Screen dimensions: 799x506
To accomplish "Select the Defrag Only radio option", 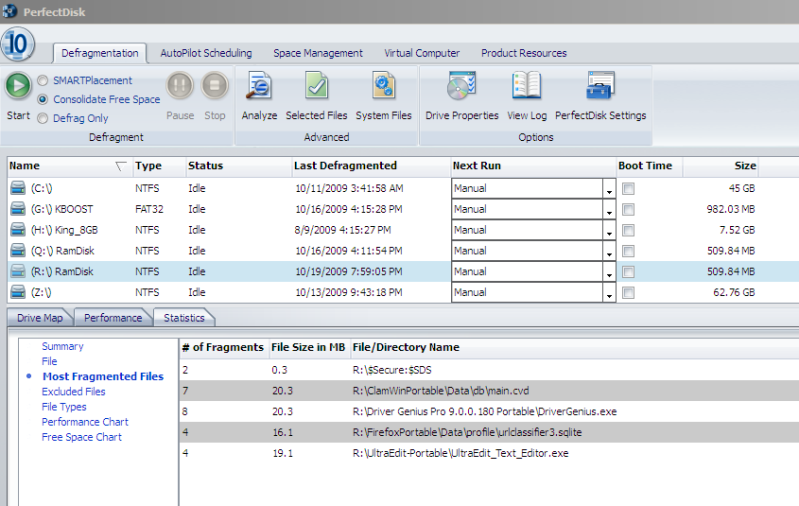I will (43, 118).
